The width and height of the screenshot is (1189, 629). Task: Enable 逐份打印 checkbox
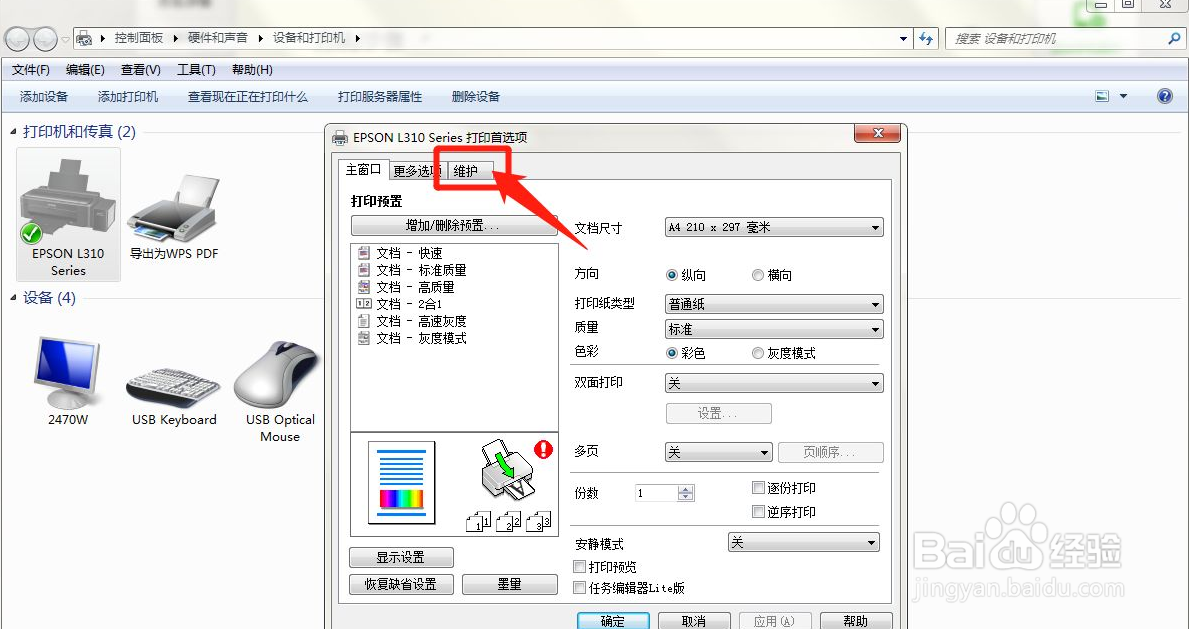point(758,488)
